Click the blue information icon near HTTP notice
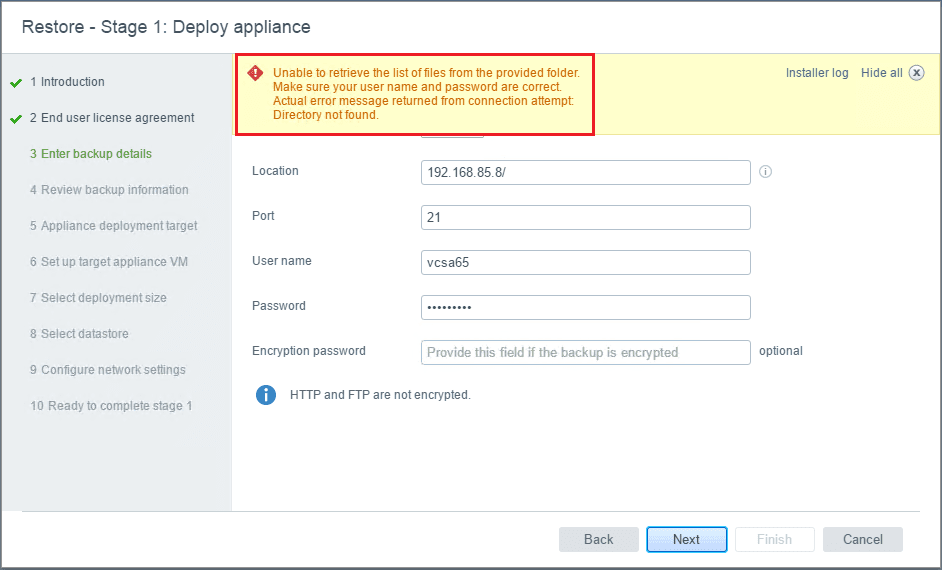Screen dimensions: 942x570 click(266, 395)
